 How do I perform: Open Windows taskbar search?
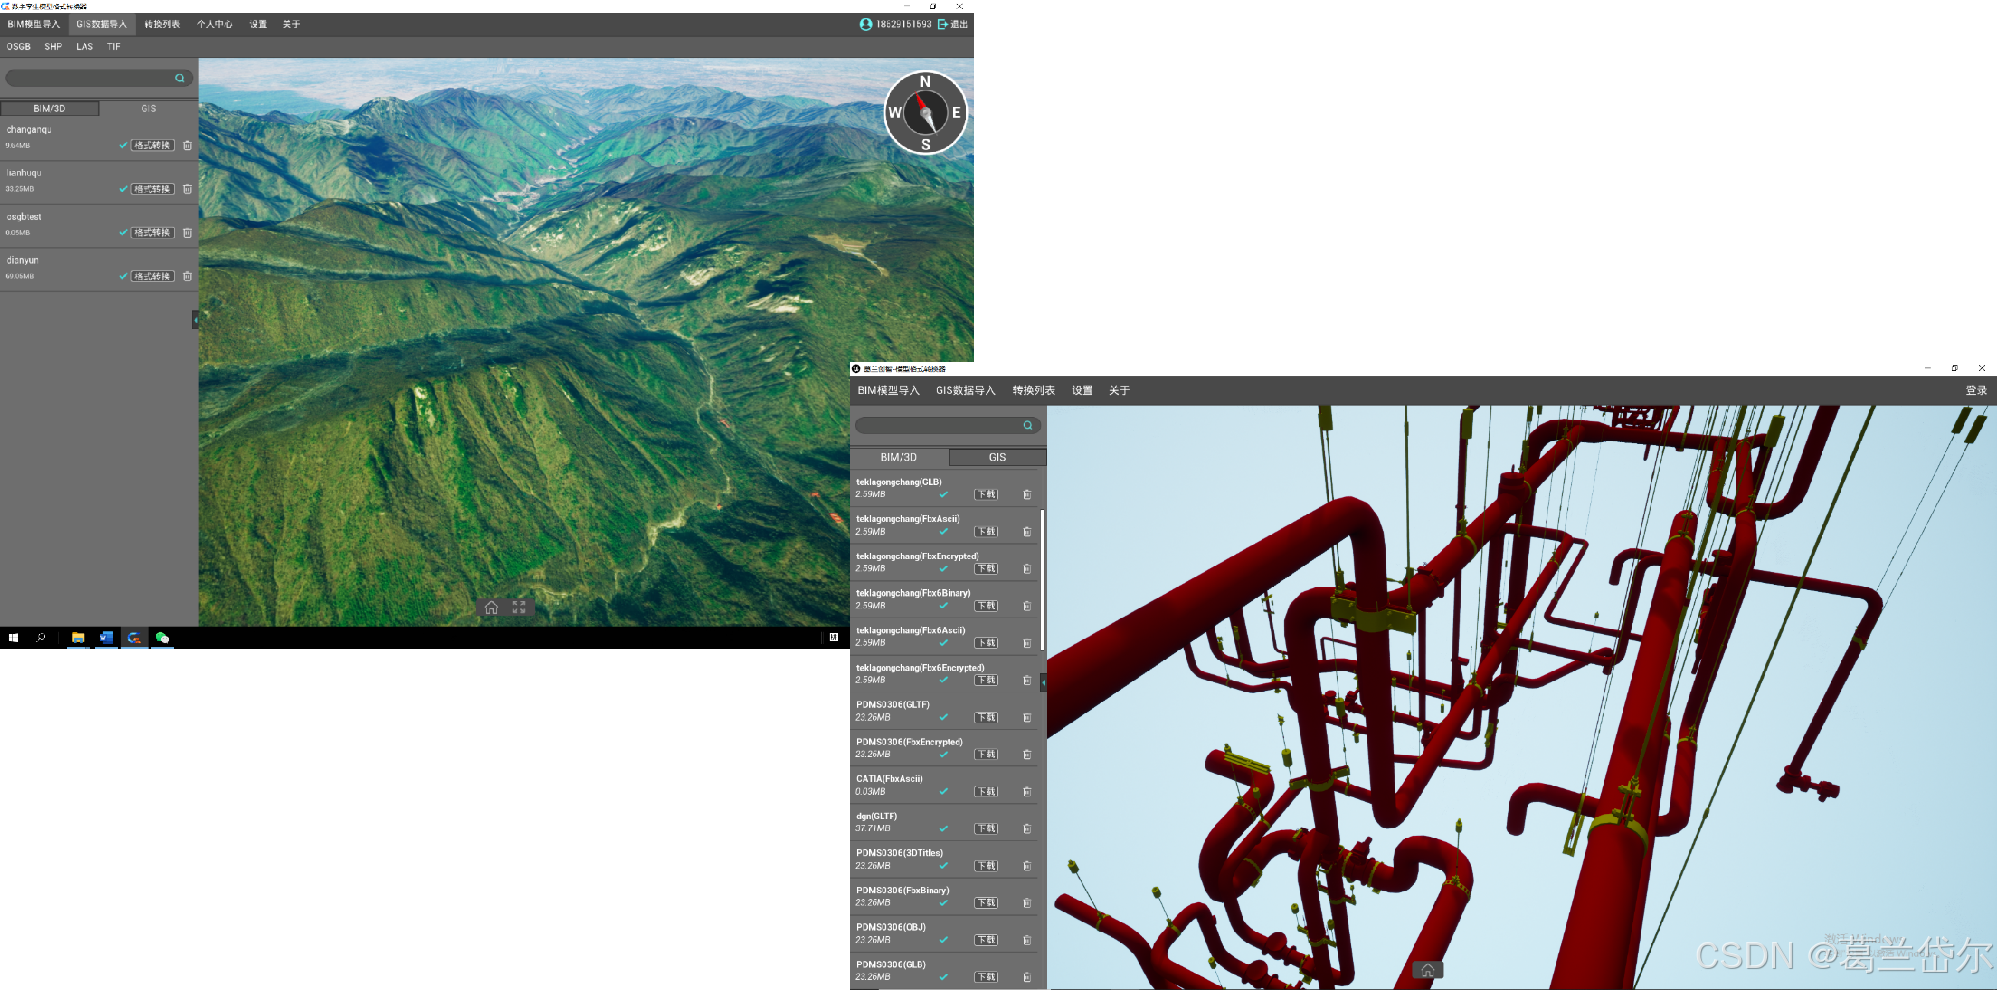[41, 637]
